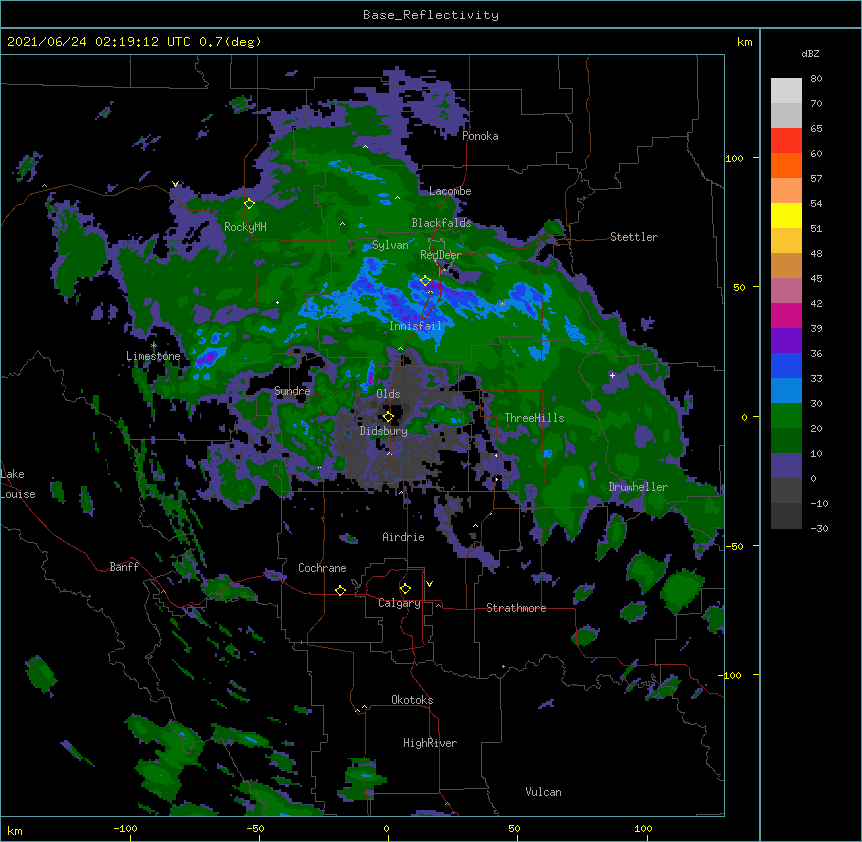
Task: Click the RockyMH city label
Action: 245,227
